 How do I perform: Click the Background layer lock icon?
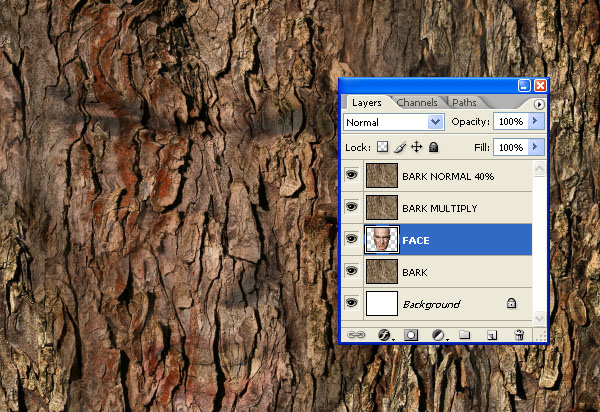[511, 303]
